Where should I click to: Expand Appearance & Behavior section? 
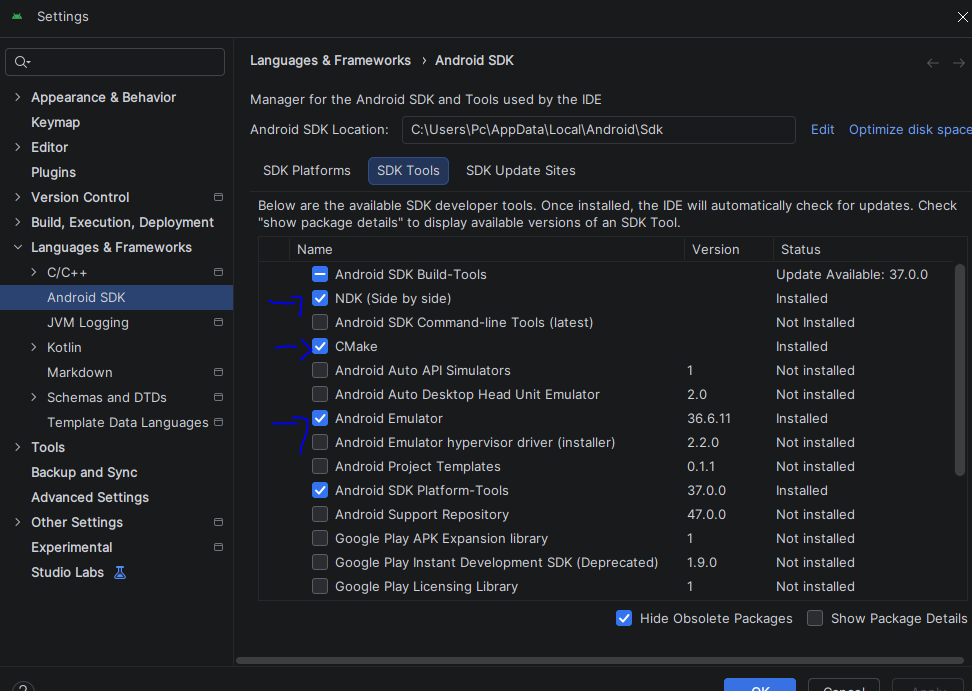coord(17,97)
